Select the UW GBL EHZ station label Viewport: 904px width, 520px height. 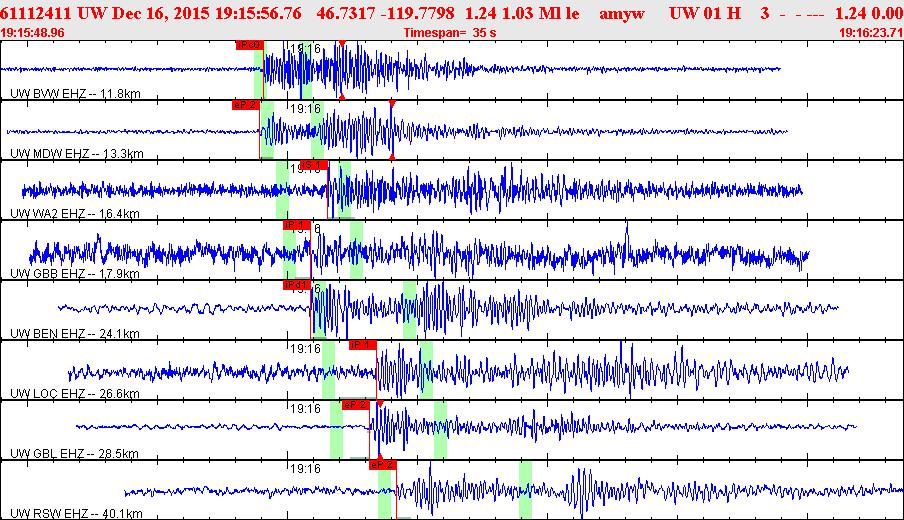click(75, 454)
